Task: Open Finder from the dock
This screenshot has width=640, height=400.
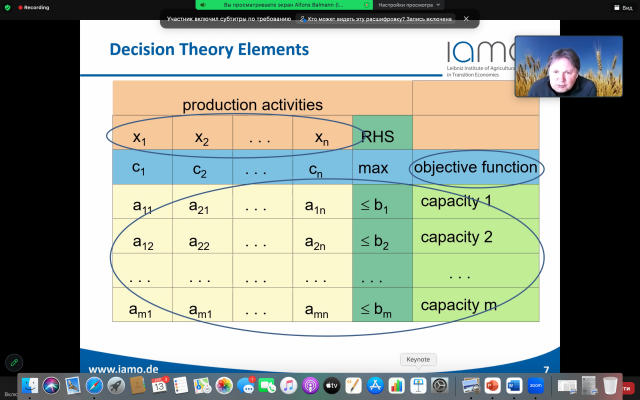Action: click(29, 386)
